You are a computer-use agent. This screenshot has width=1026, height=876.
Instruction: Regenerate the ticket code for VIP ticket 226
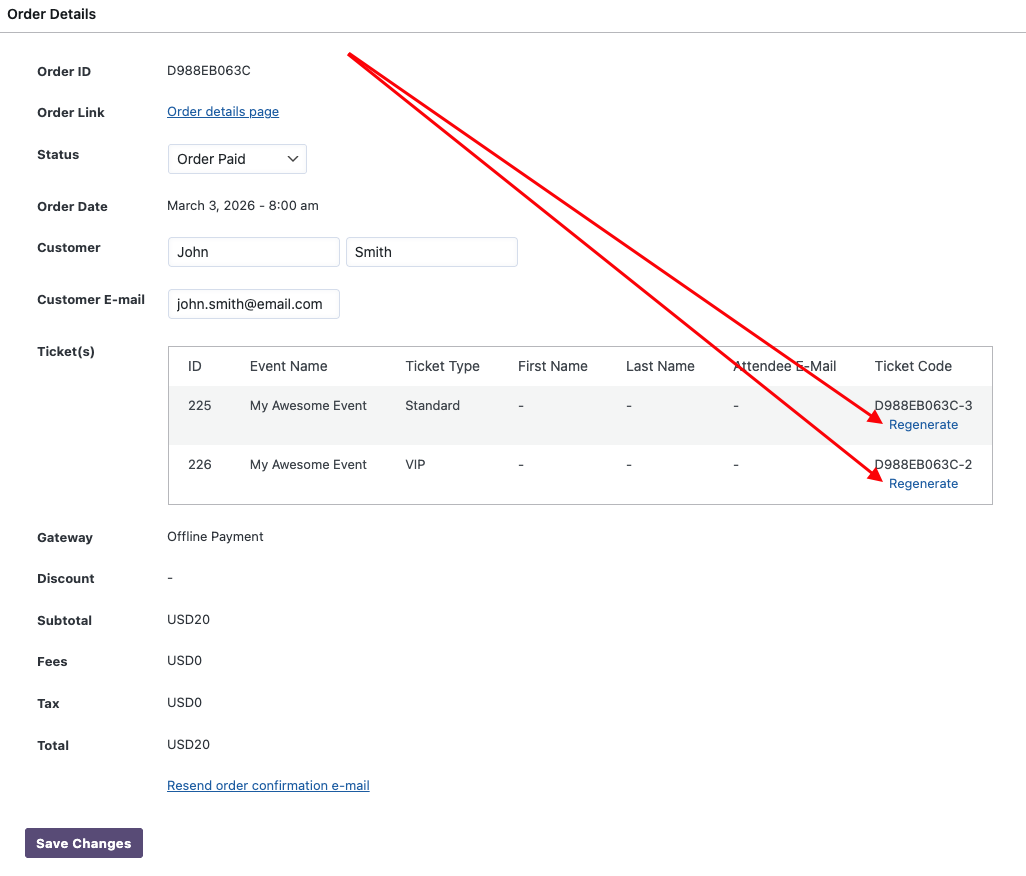coord(923,484)
